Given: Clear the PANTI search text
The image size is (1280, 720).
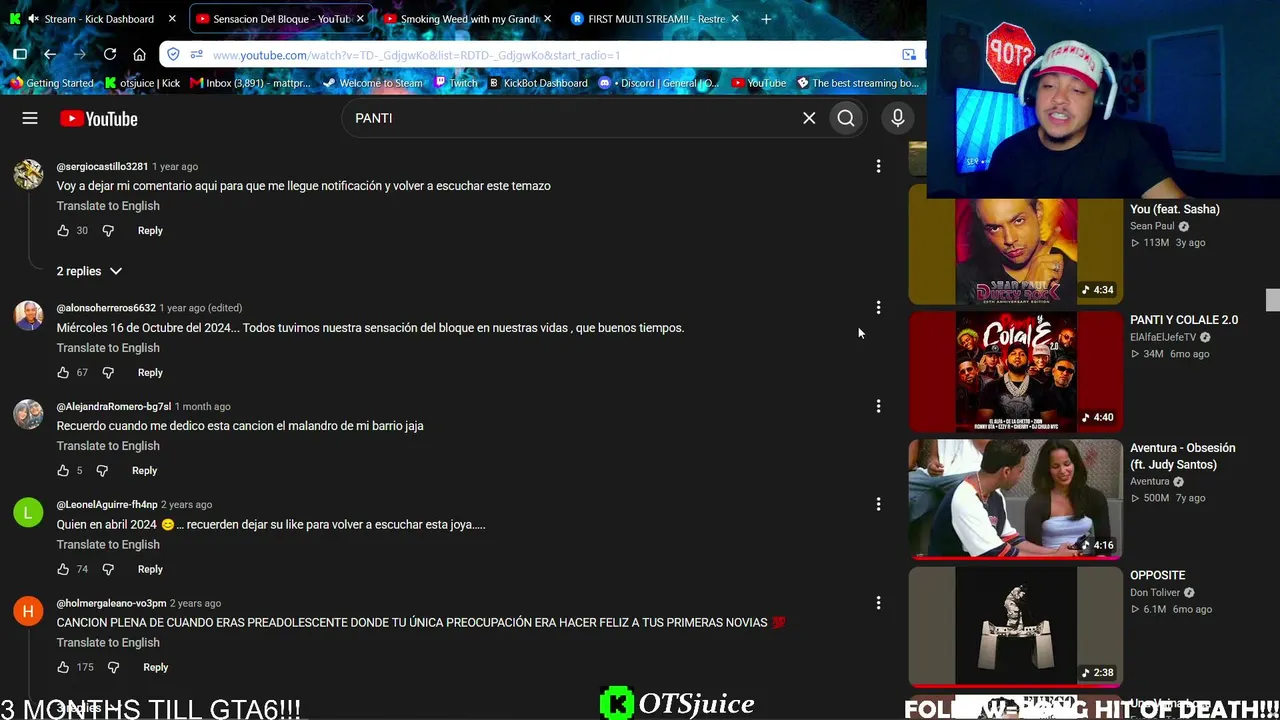Looking at the screenshot, I should 809,118.
